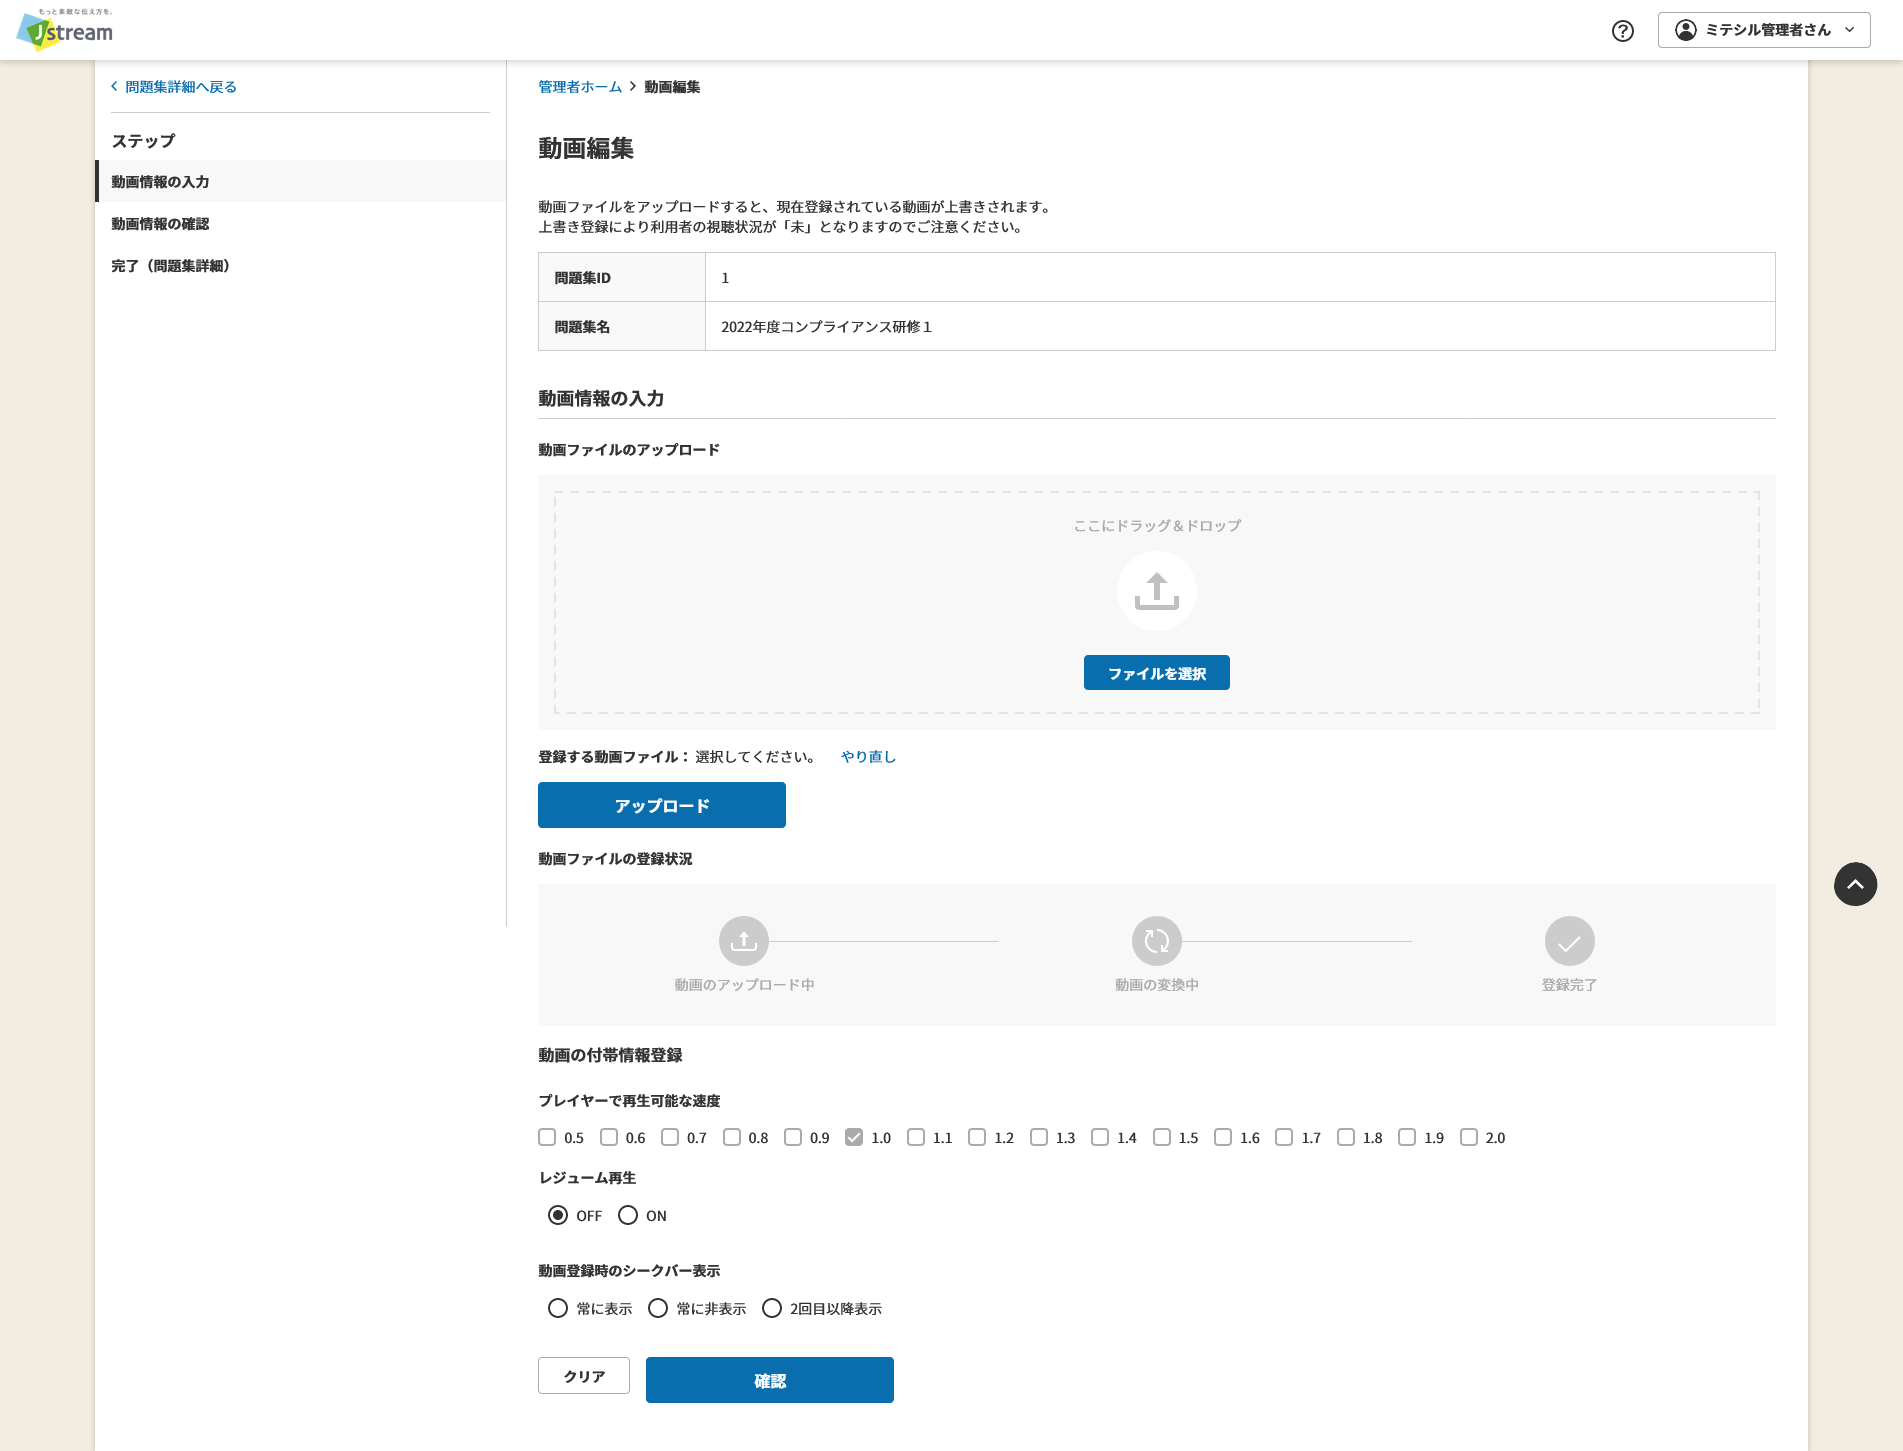Click the user avatar icon
Screen dimensions: 1903x1451
(1686, 30)
